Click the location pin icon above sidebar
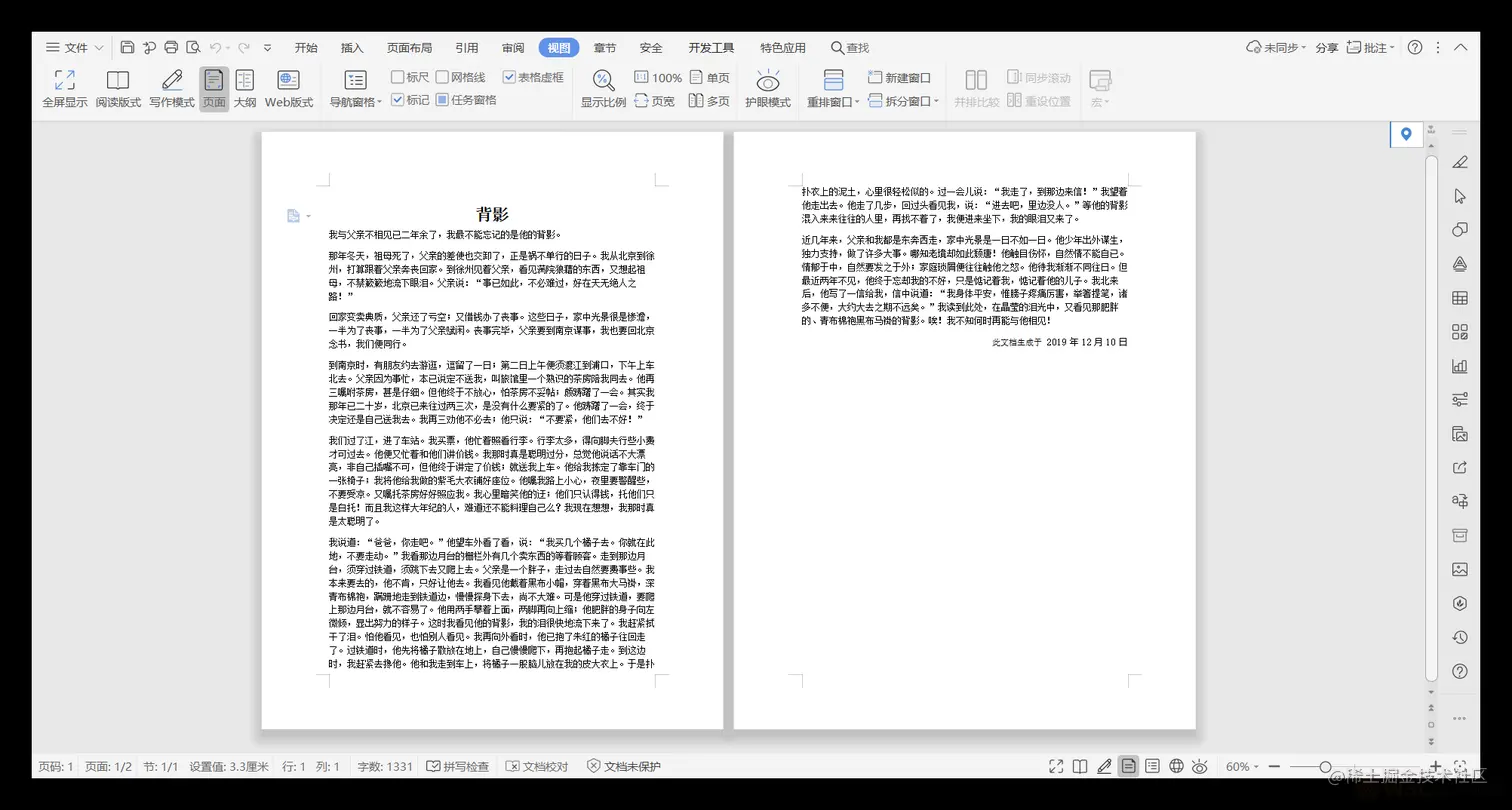 coord(1406,134)
